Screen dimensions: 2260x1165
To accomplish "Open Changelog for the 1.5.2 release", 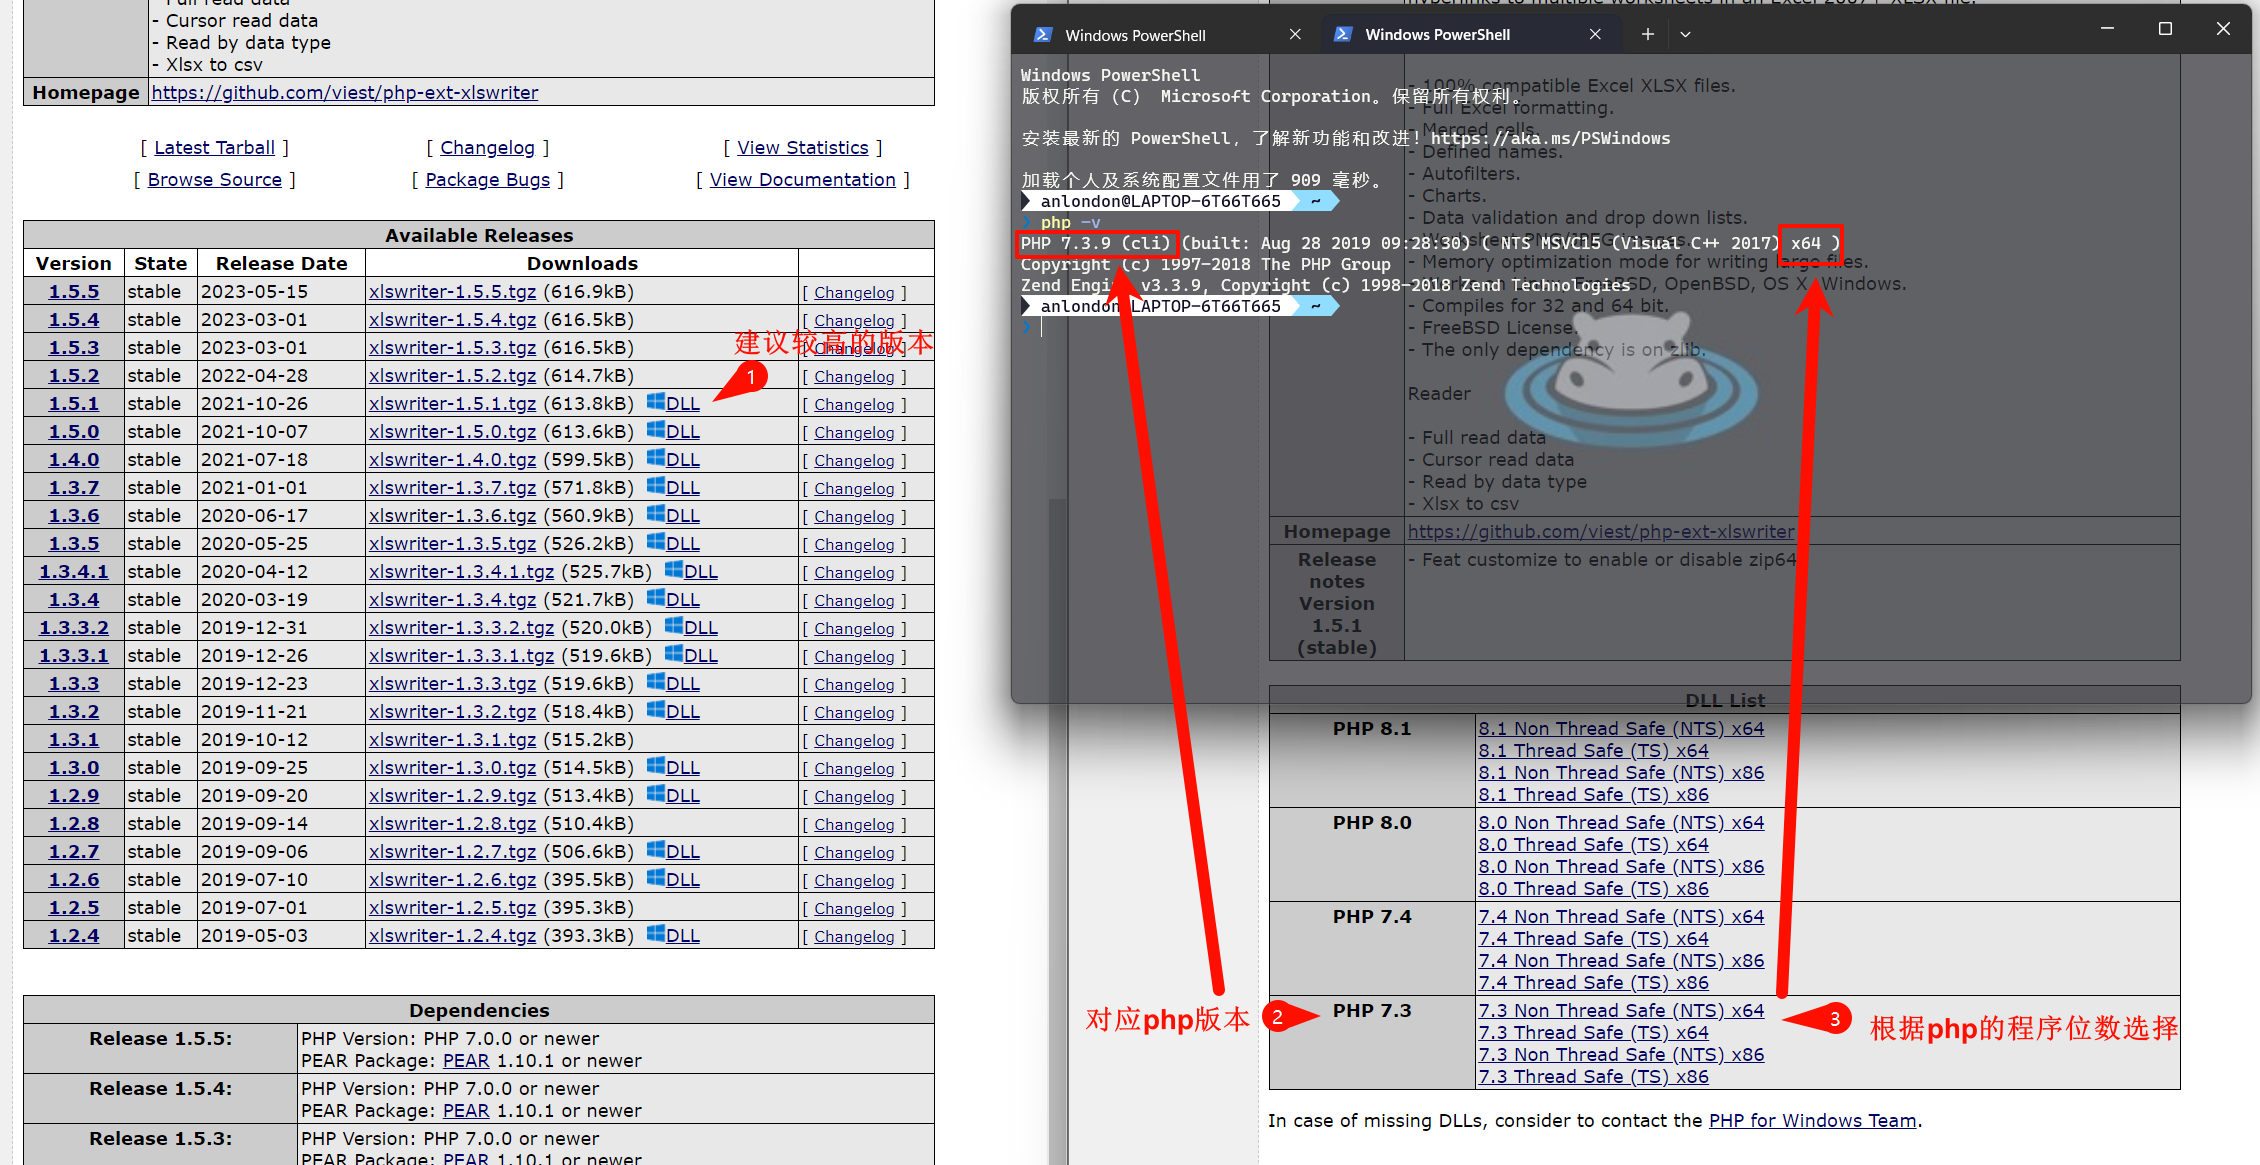I will [x=853, y=377].
